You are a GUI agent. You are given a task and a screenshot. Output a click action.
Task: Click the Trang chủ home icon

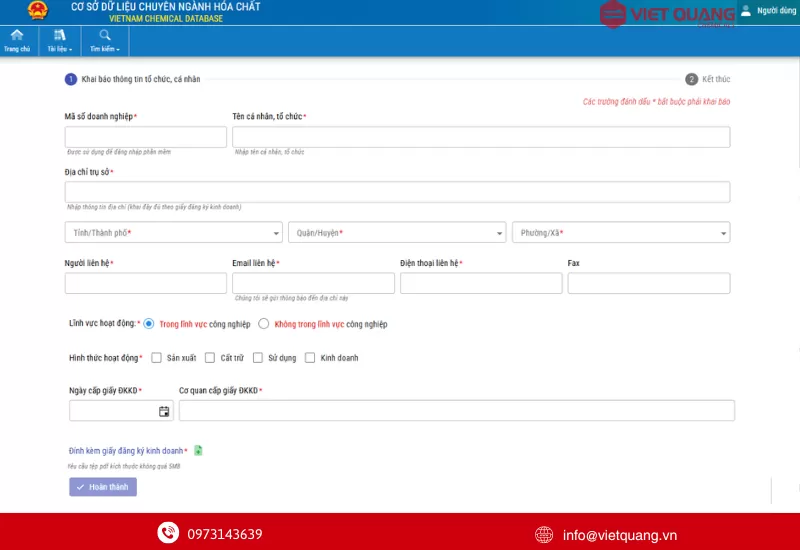[17, 36]
